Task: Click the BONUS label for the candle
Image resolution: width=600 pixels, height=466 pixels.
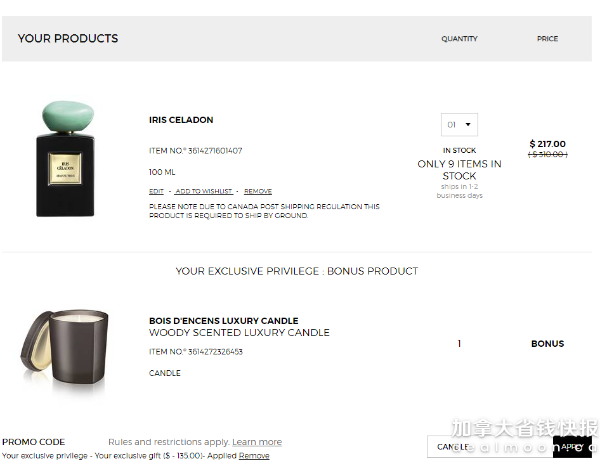Action: click(x=548, y=344)
